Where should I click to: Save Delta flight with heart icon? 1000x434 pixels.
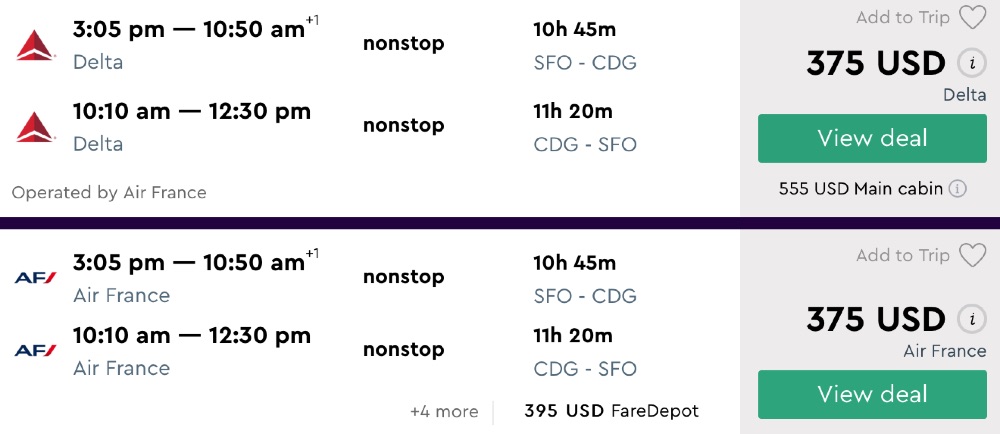972,18
